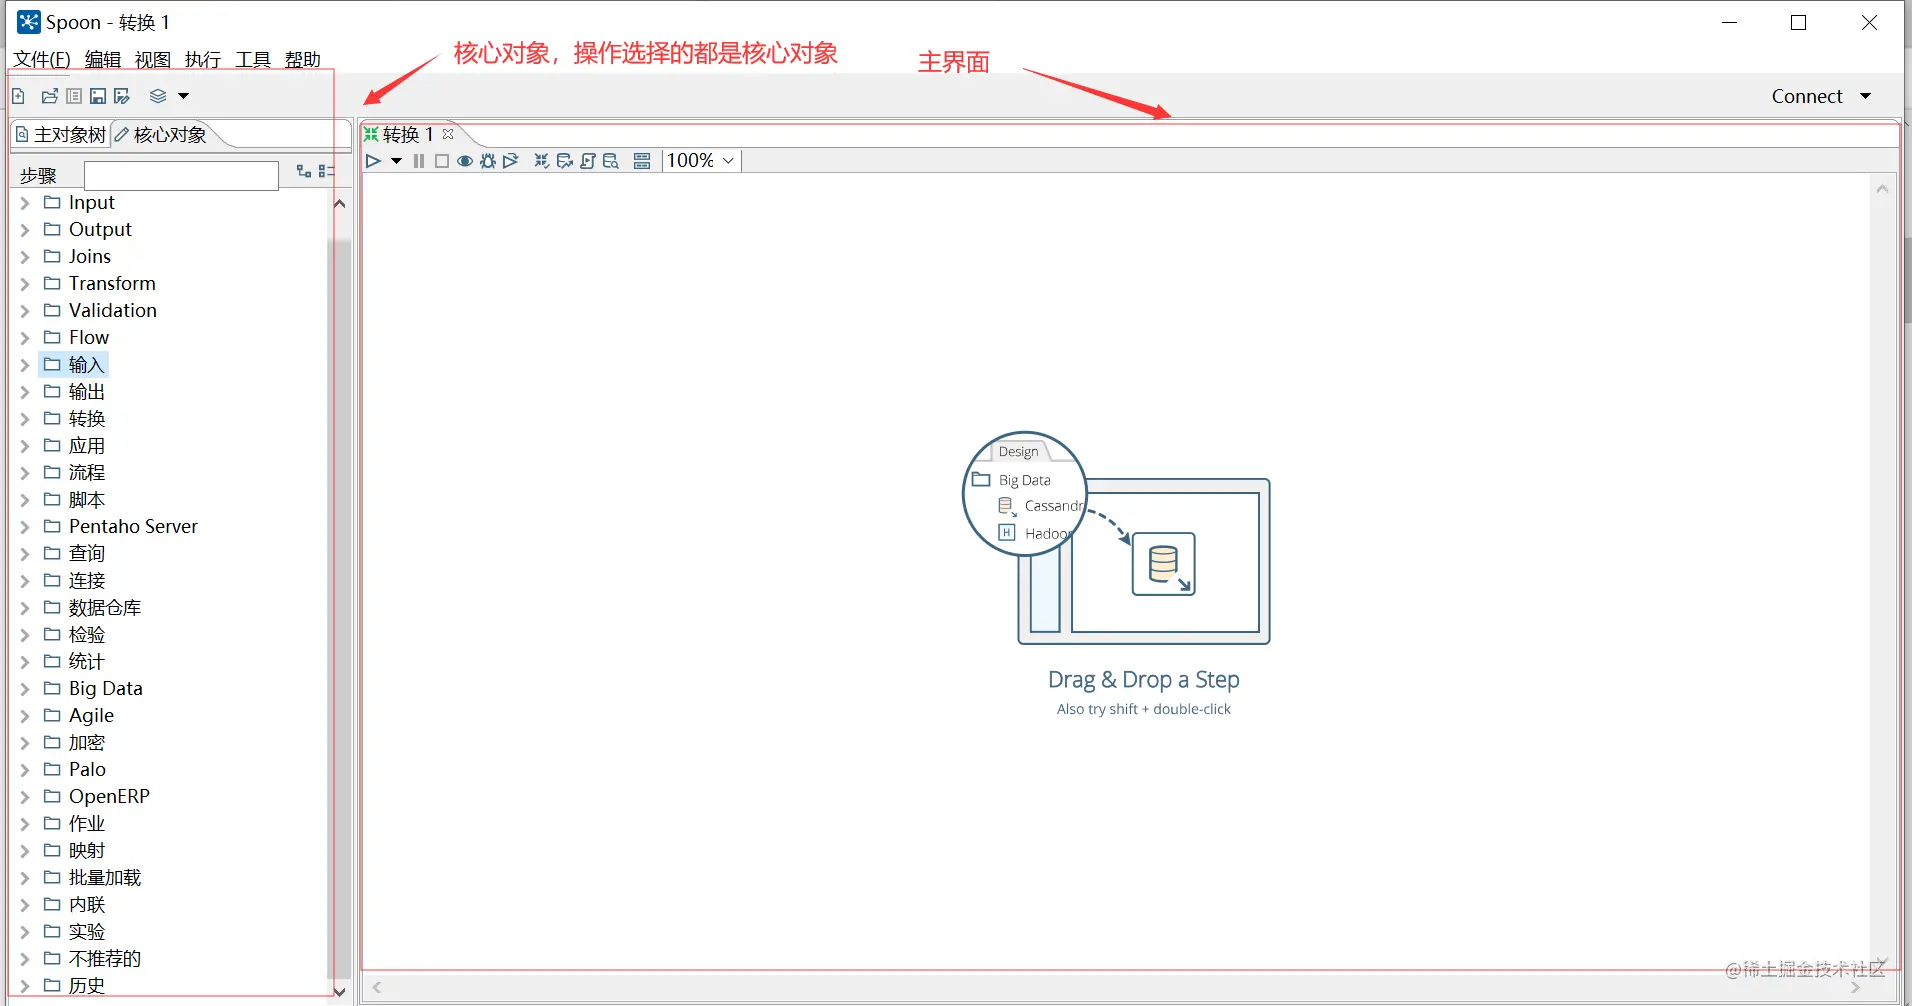This screenshot has height=1006, width=1912.
Task: Run the transformation with the play icon
Action: coord(373,161)
